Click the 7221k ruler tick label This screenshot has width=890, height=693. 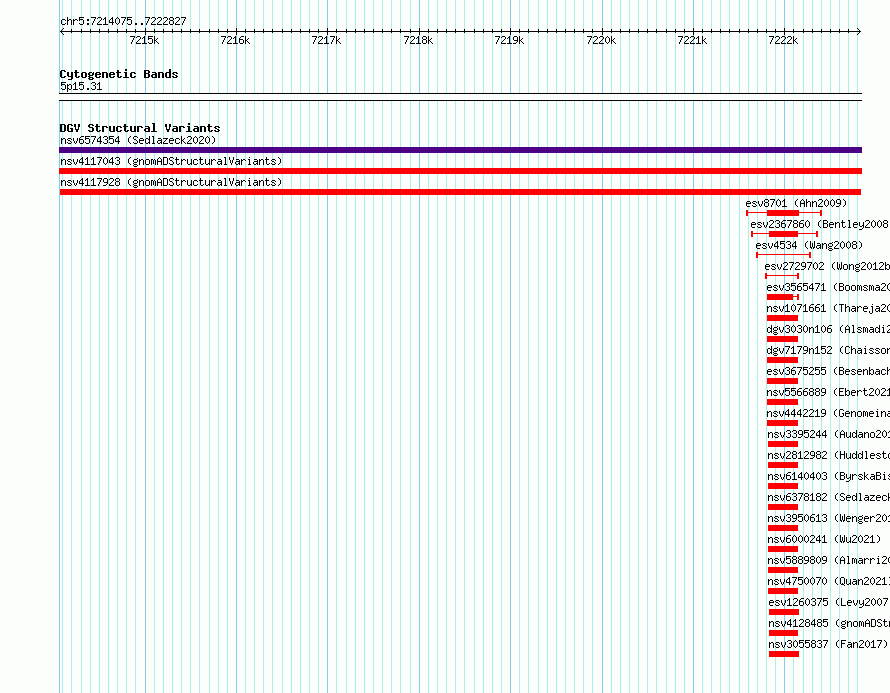(692, 40)
